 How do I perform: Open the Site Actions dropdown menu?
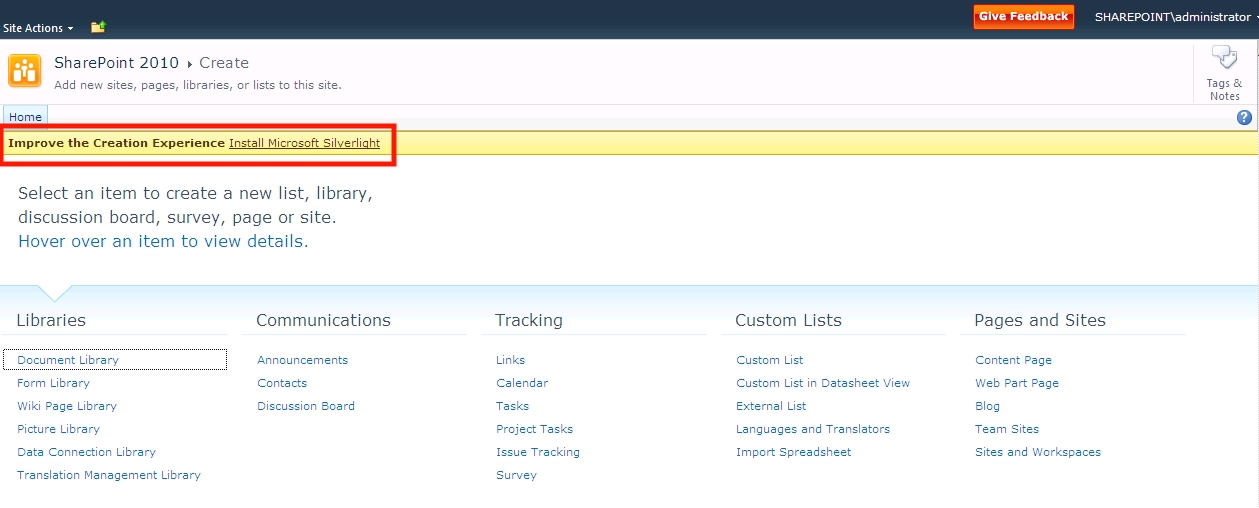tap(38, 28)
